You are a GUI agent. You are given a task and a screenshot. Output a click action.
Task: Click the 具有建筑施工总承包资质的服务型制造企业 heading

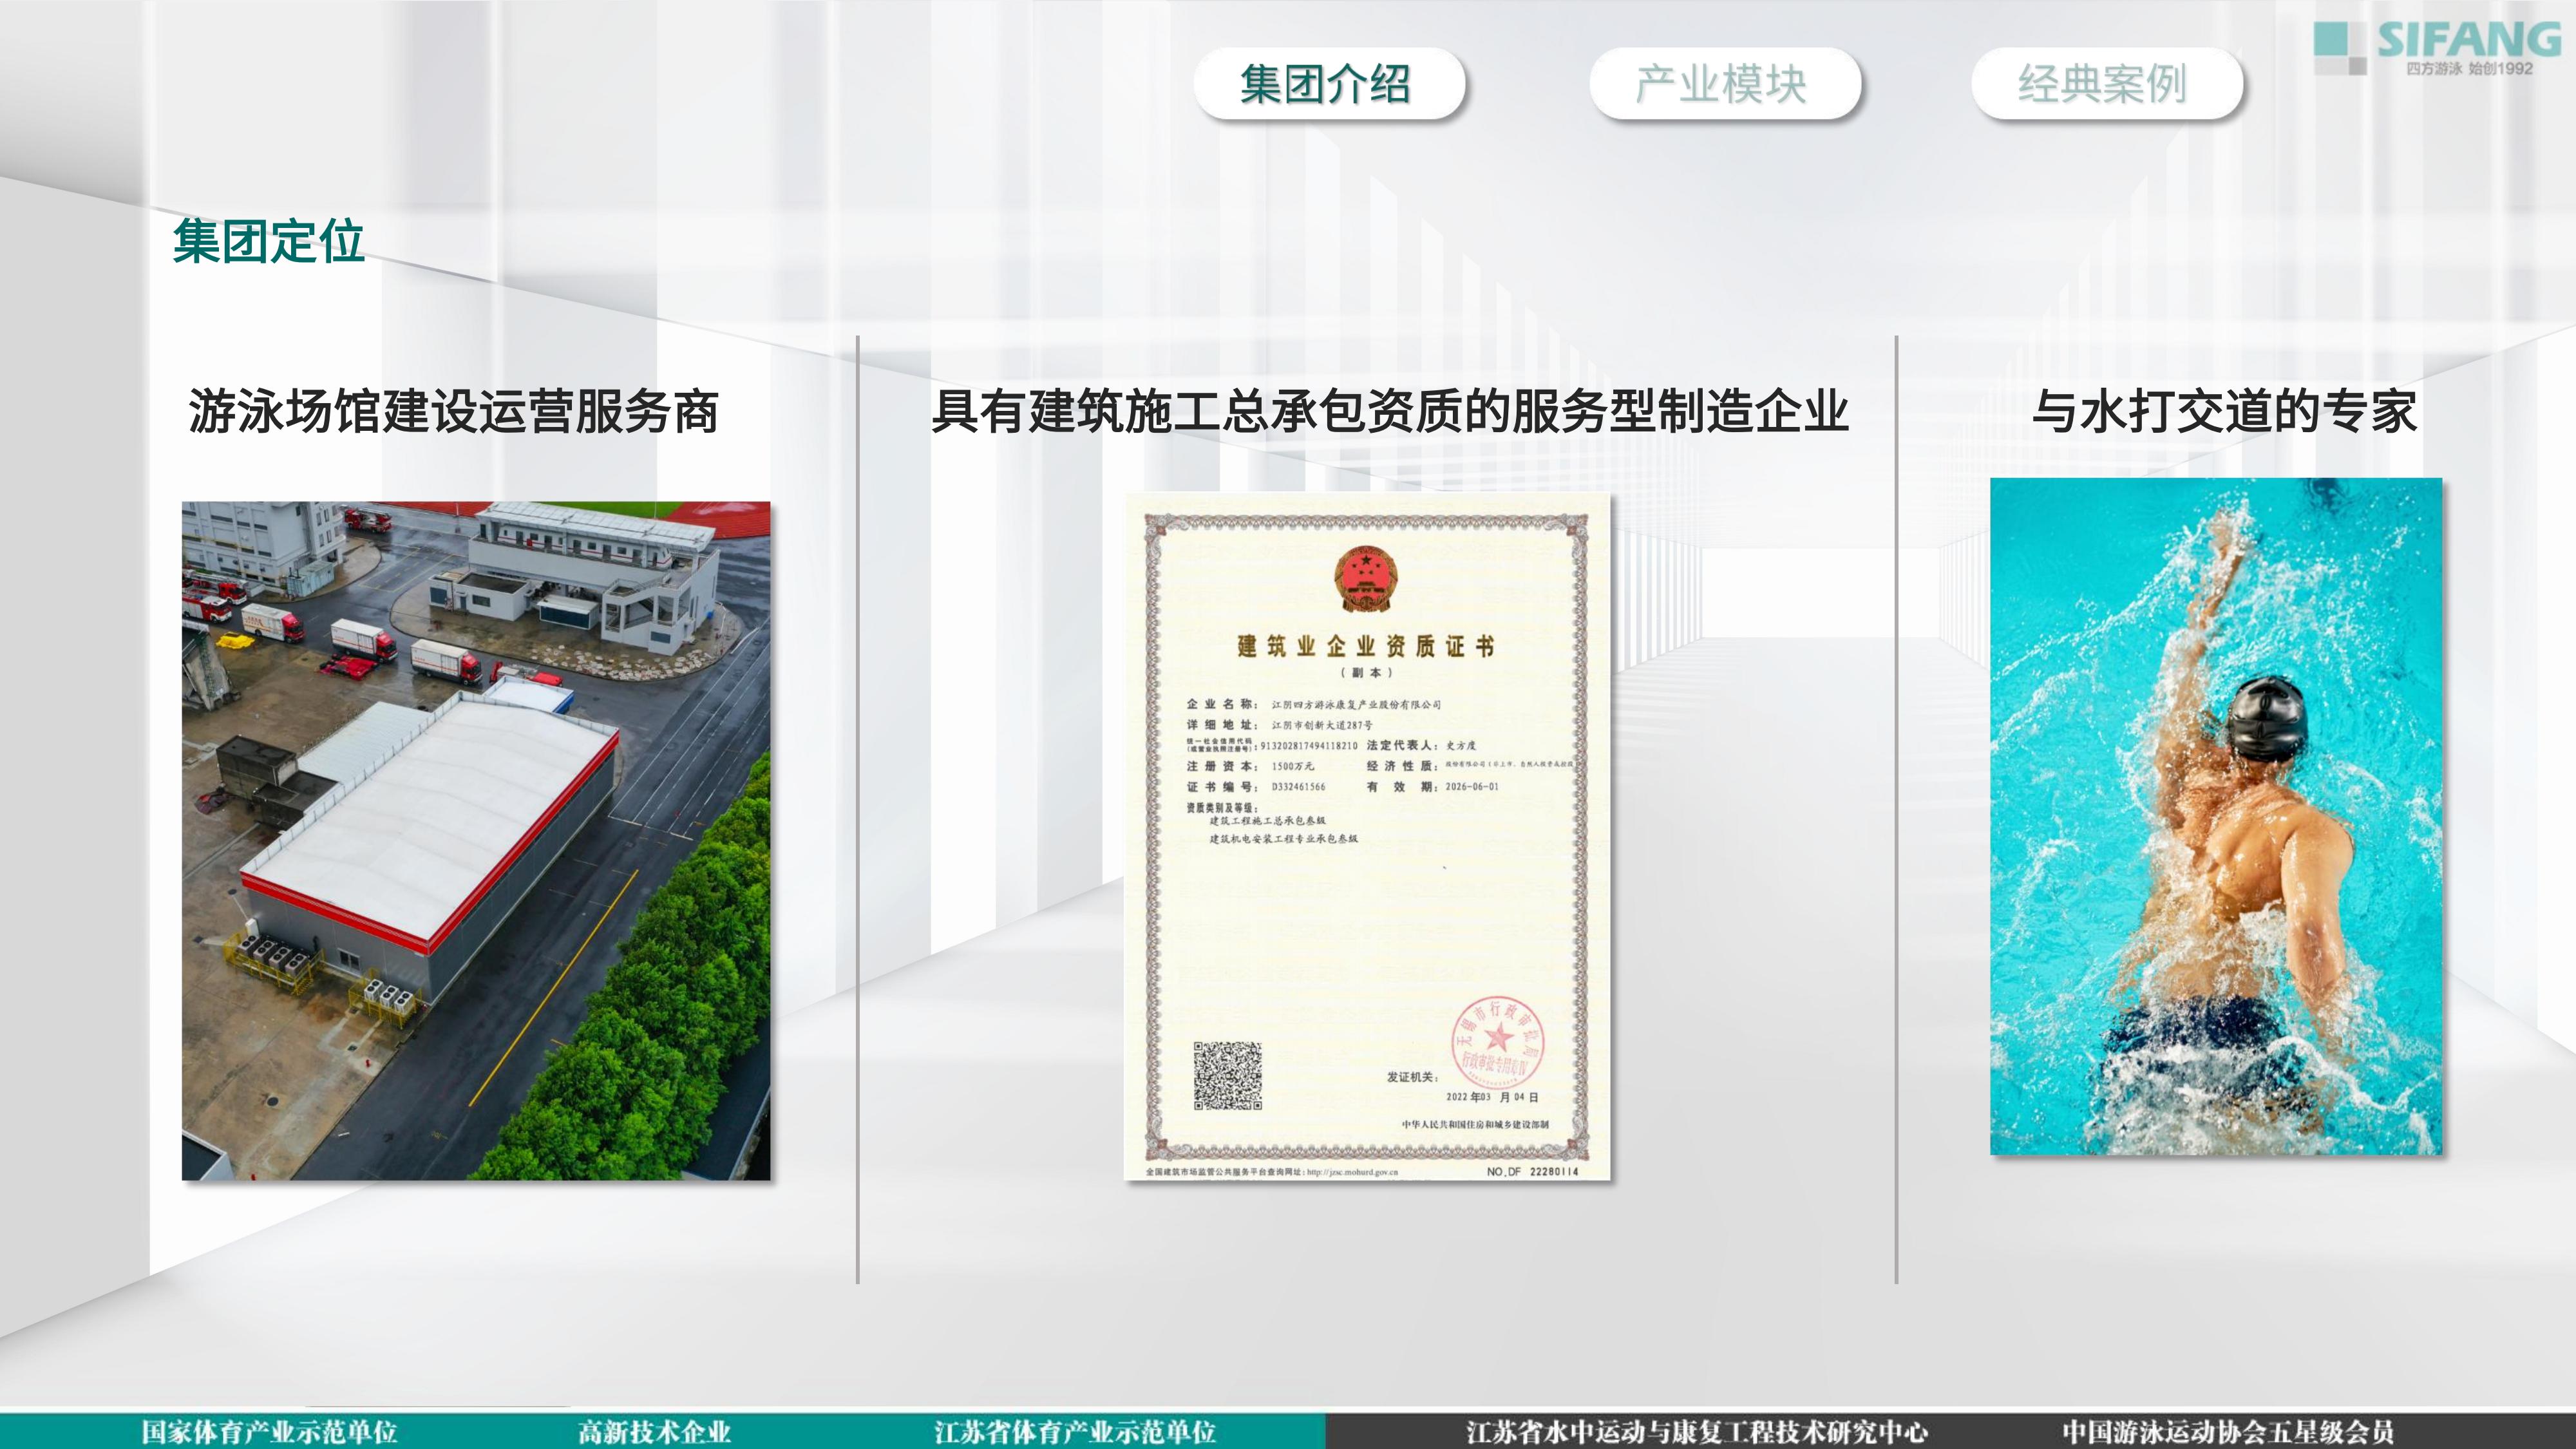[1390, 411]
